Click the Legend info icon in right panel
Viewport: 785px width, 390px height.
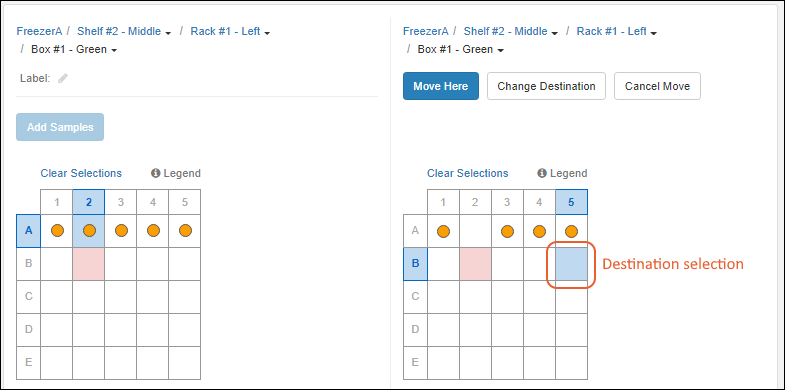click(x=542, y=173)
